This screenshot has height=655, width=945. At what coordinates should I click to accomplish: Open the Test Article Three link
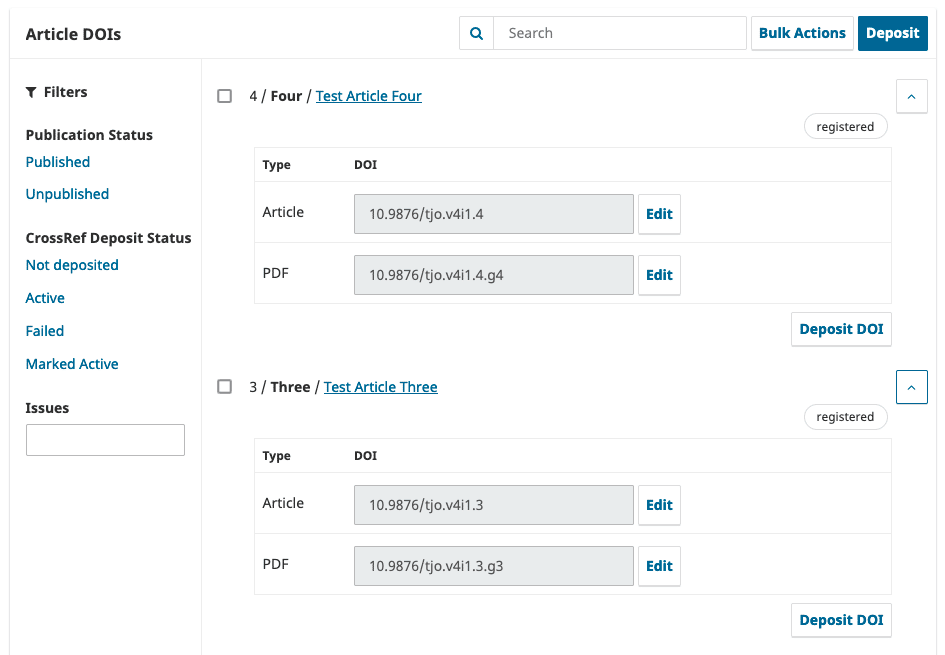click(x=380, y=387)
